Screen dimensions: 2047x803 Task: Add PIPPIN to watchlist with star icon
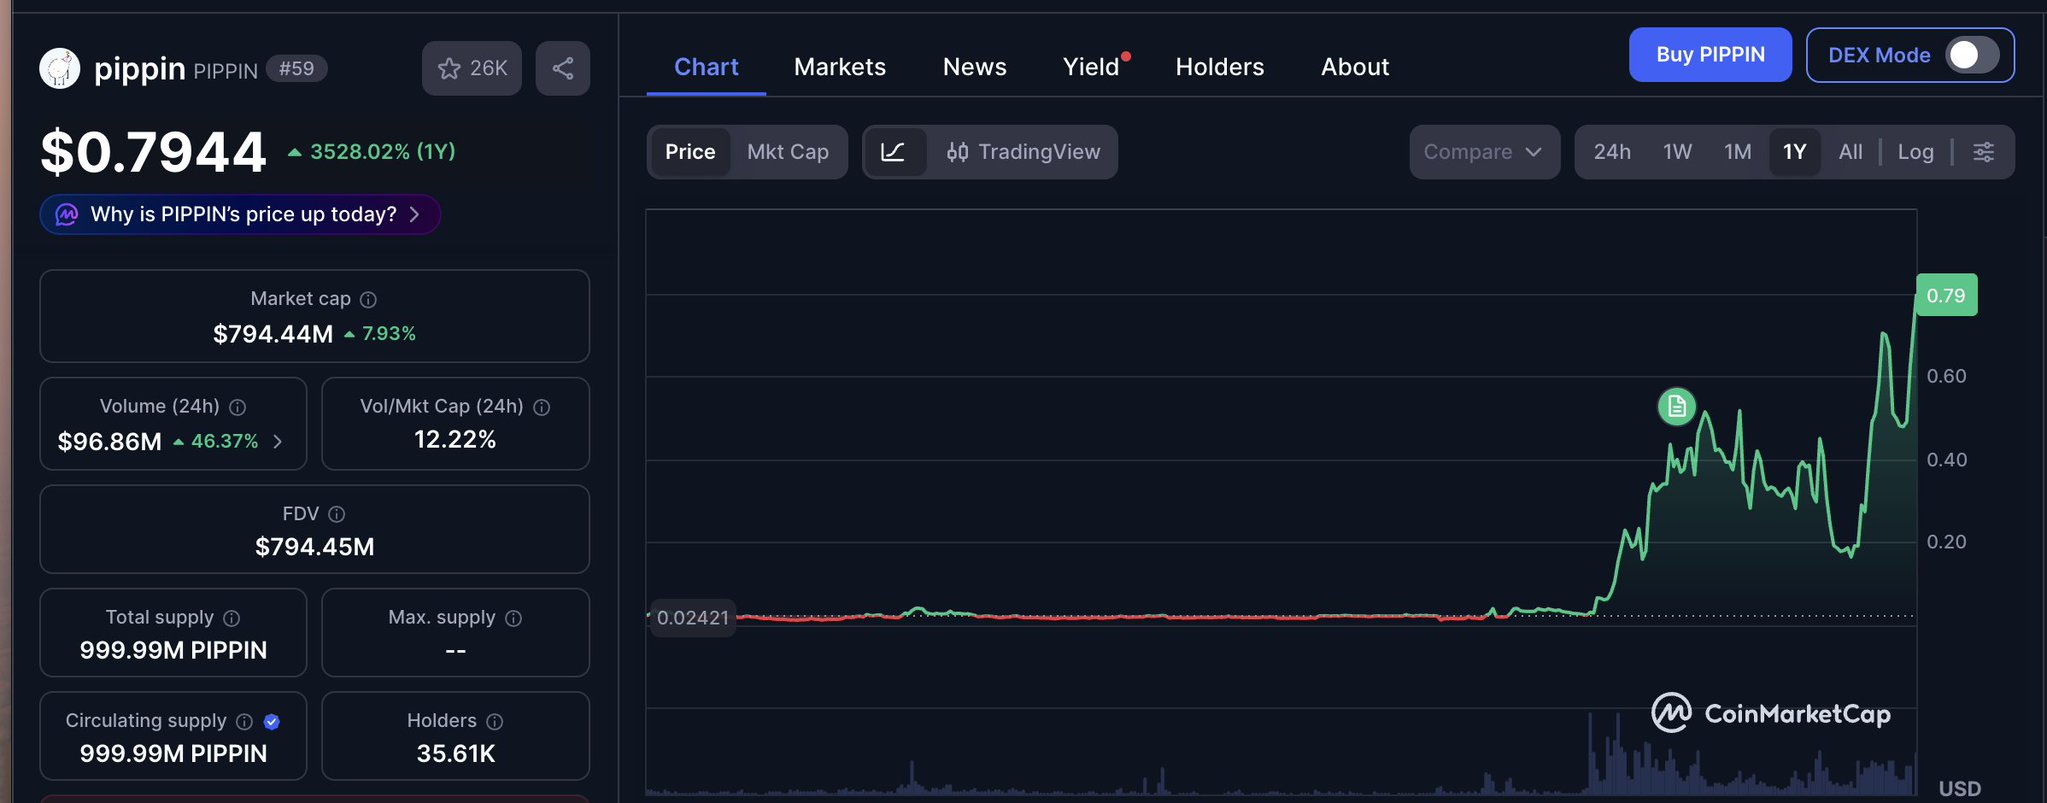[472, 68]
